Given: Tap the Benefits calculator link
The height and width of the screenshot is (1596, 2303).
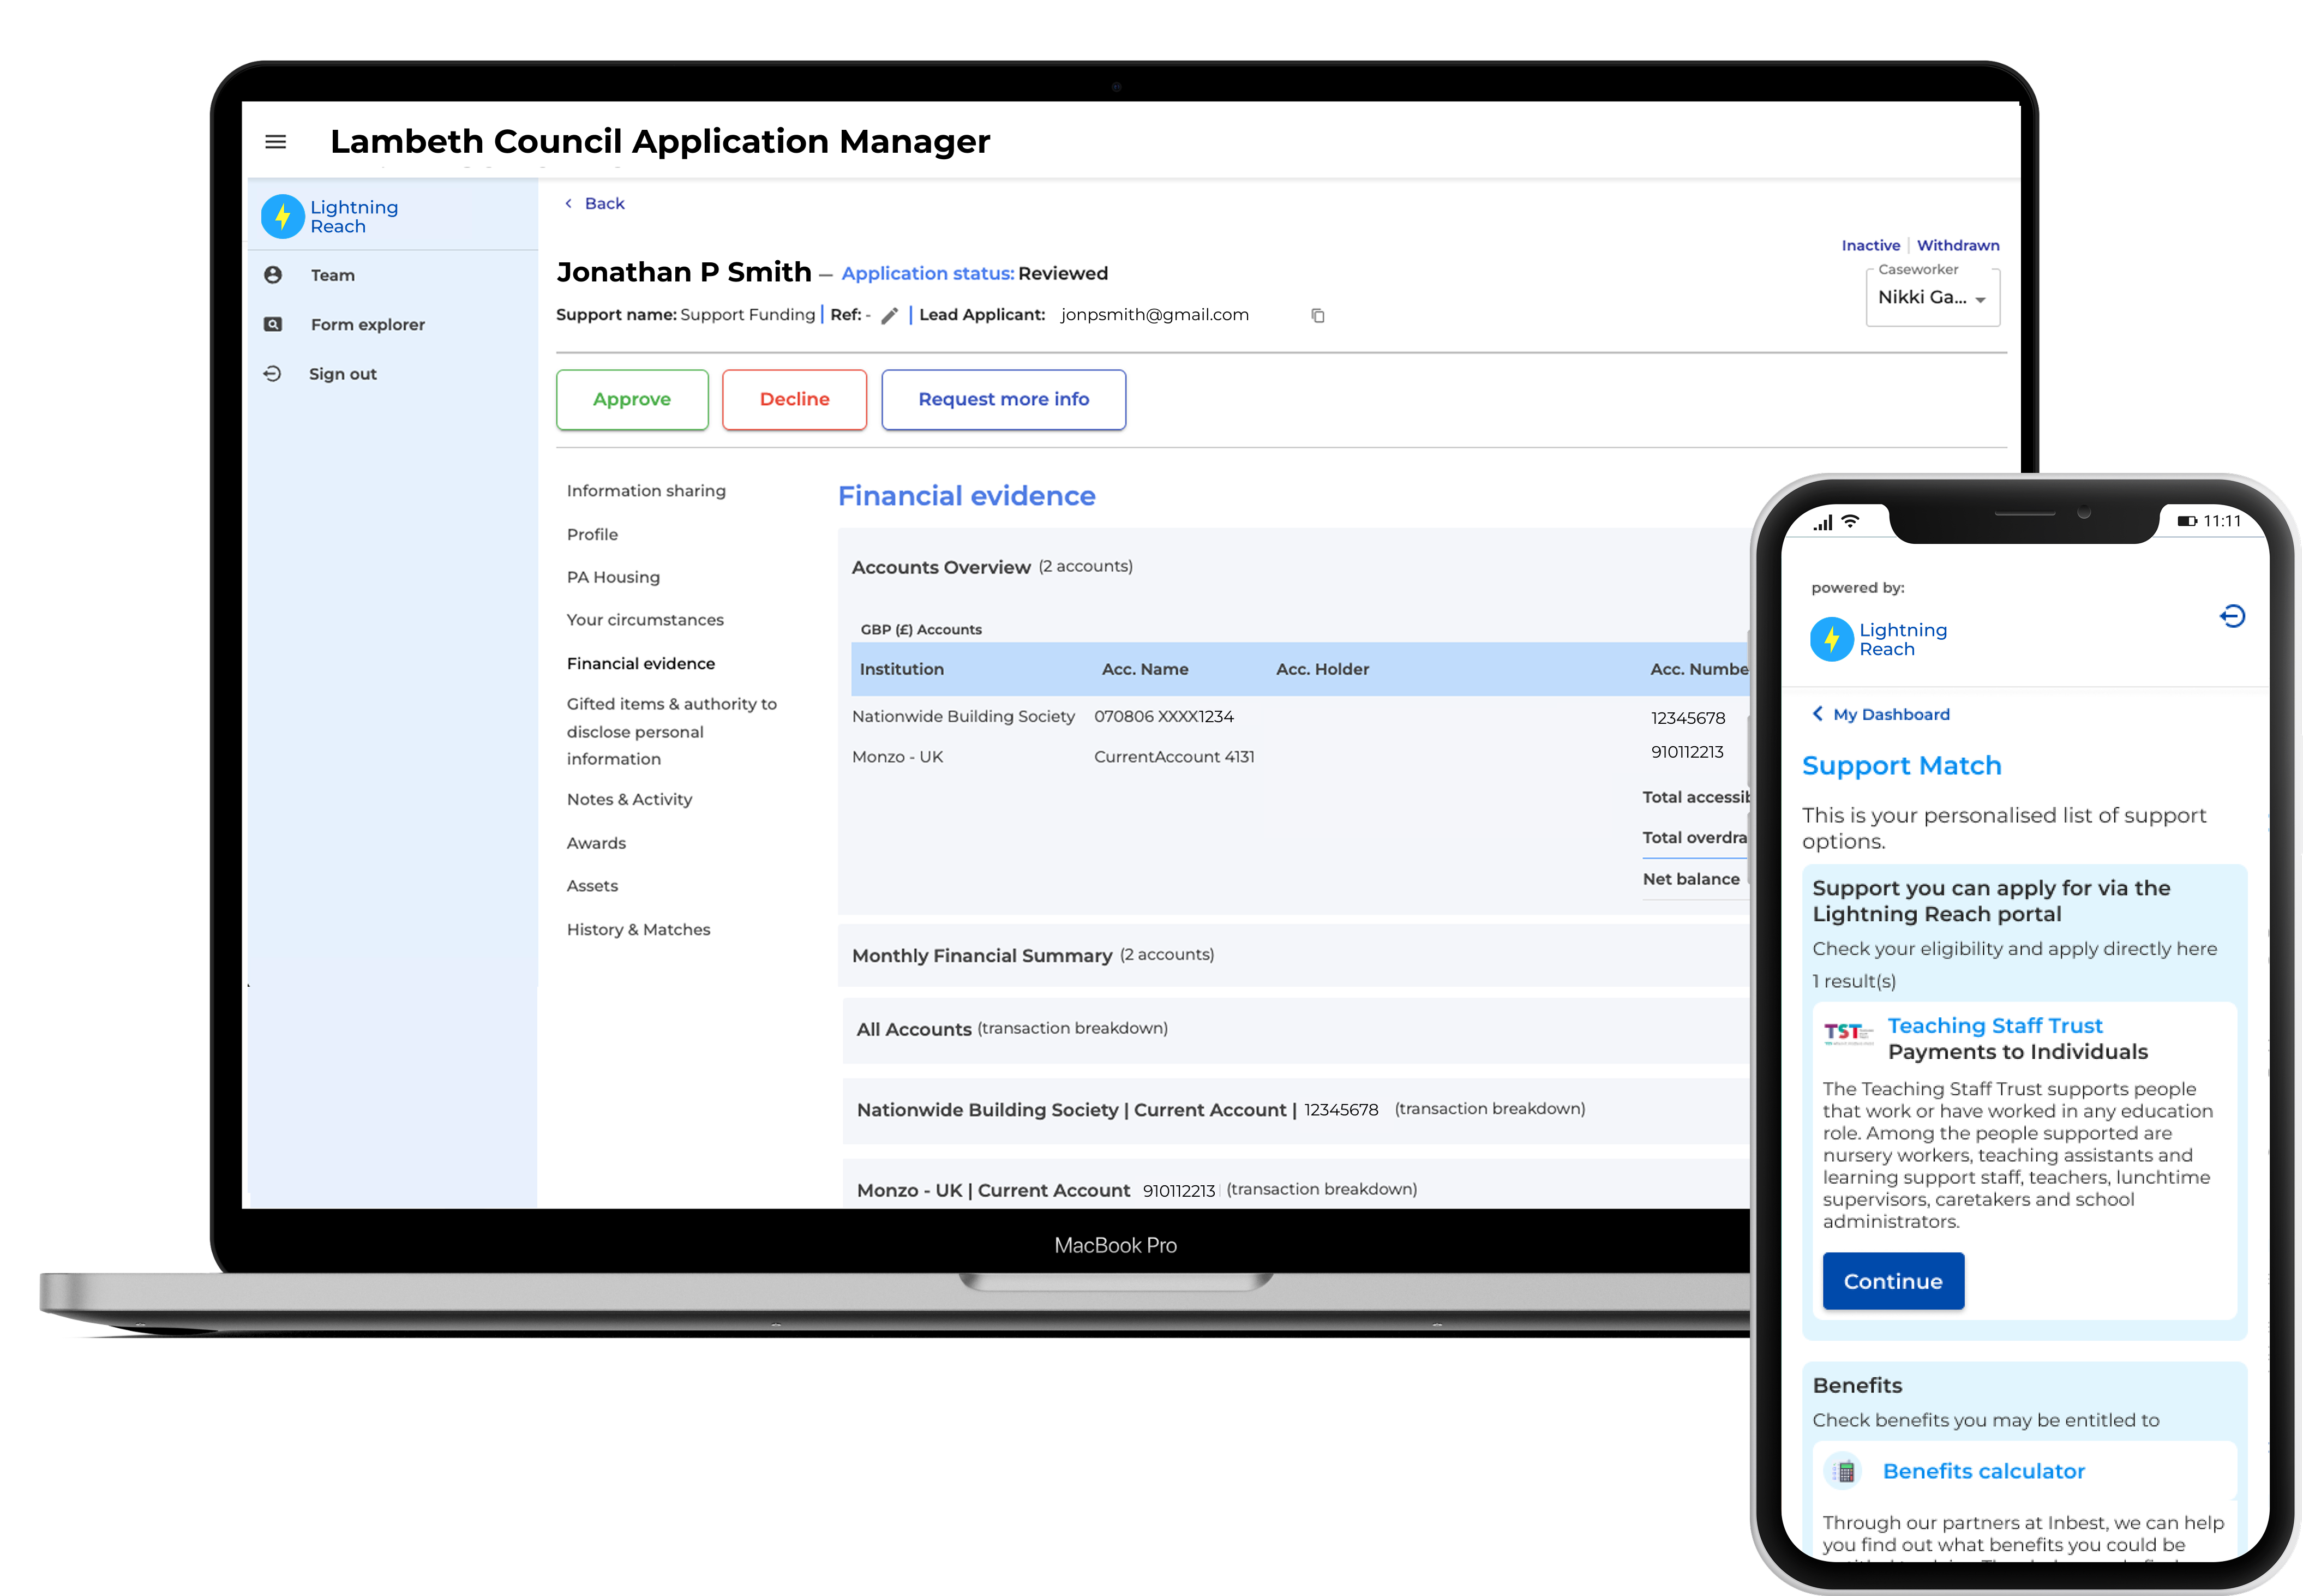Looking at the screenshot, I should point(1984,1471).
